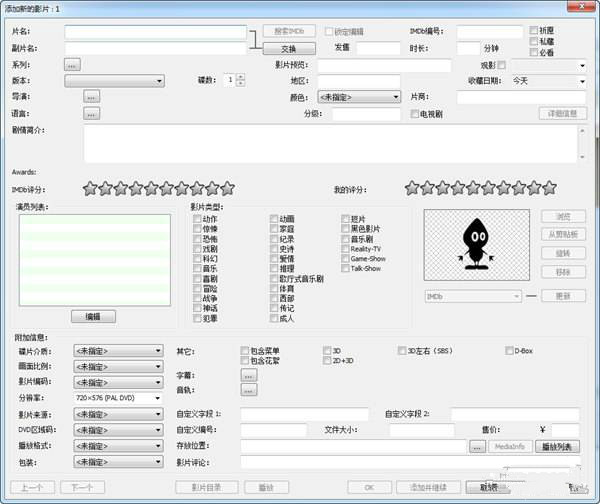
Task: Click the poster placeholder image
Action: click(x=477, y=245)
